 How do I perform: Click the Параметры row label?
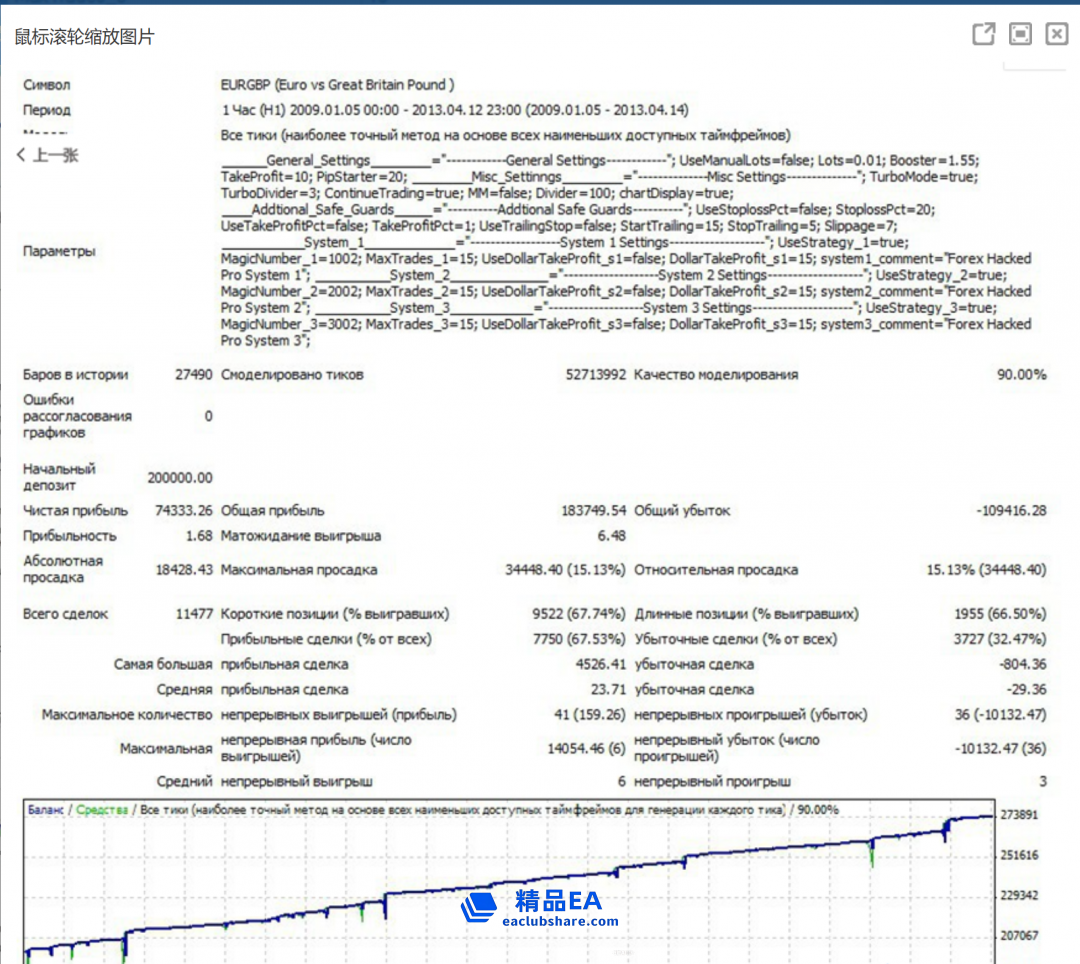(x=59, y=251)
